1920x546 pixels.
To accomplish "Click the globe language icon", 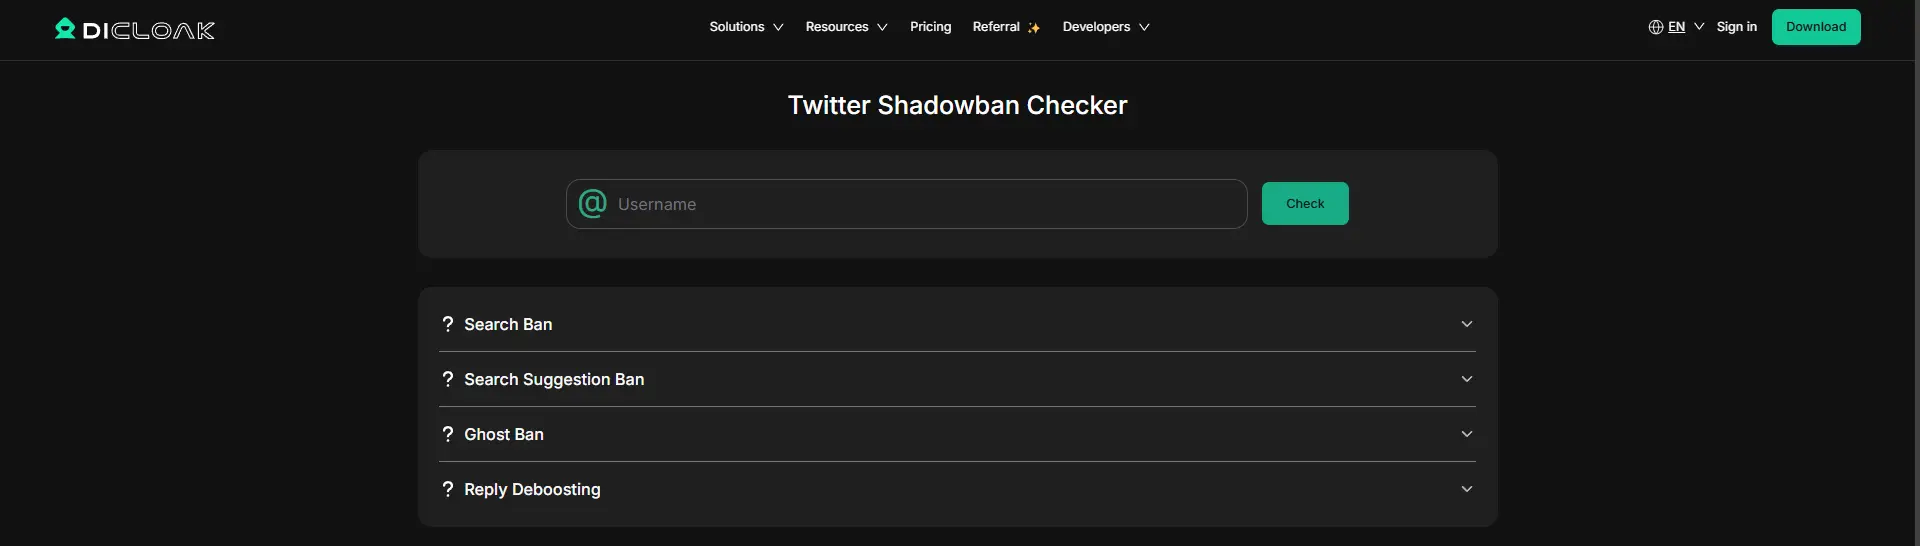I will coord(1655,27).
